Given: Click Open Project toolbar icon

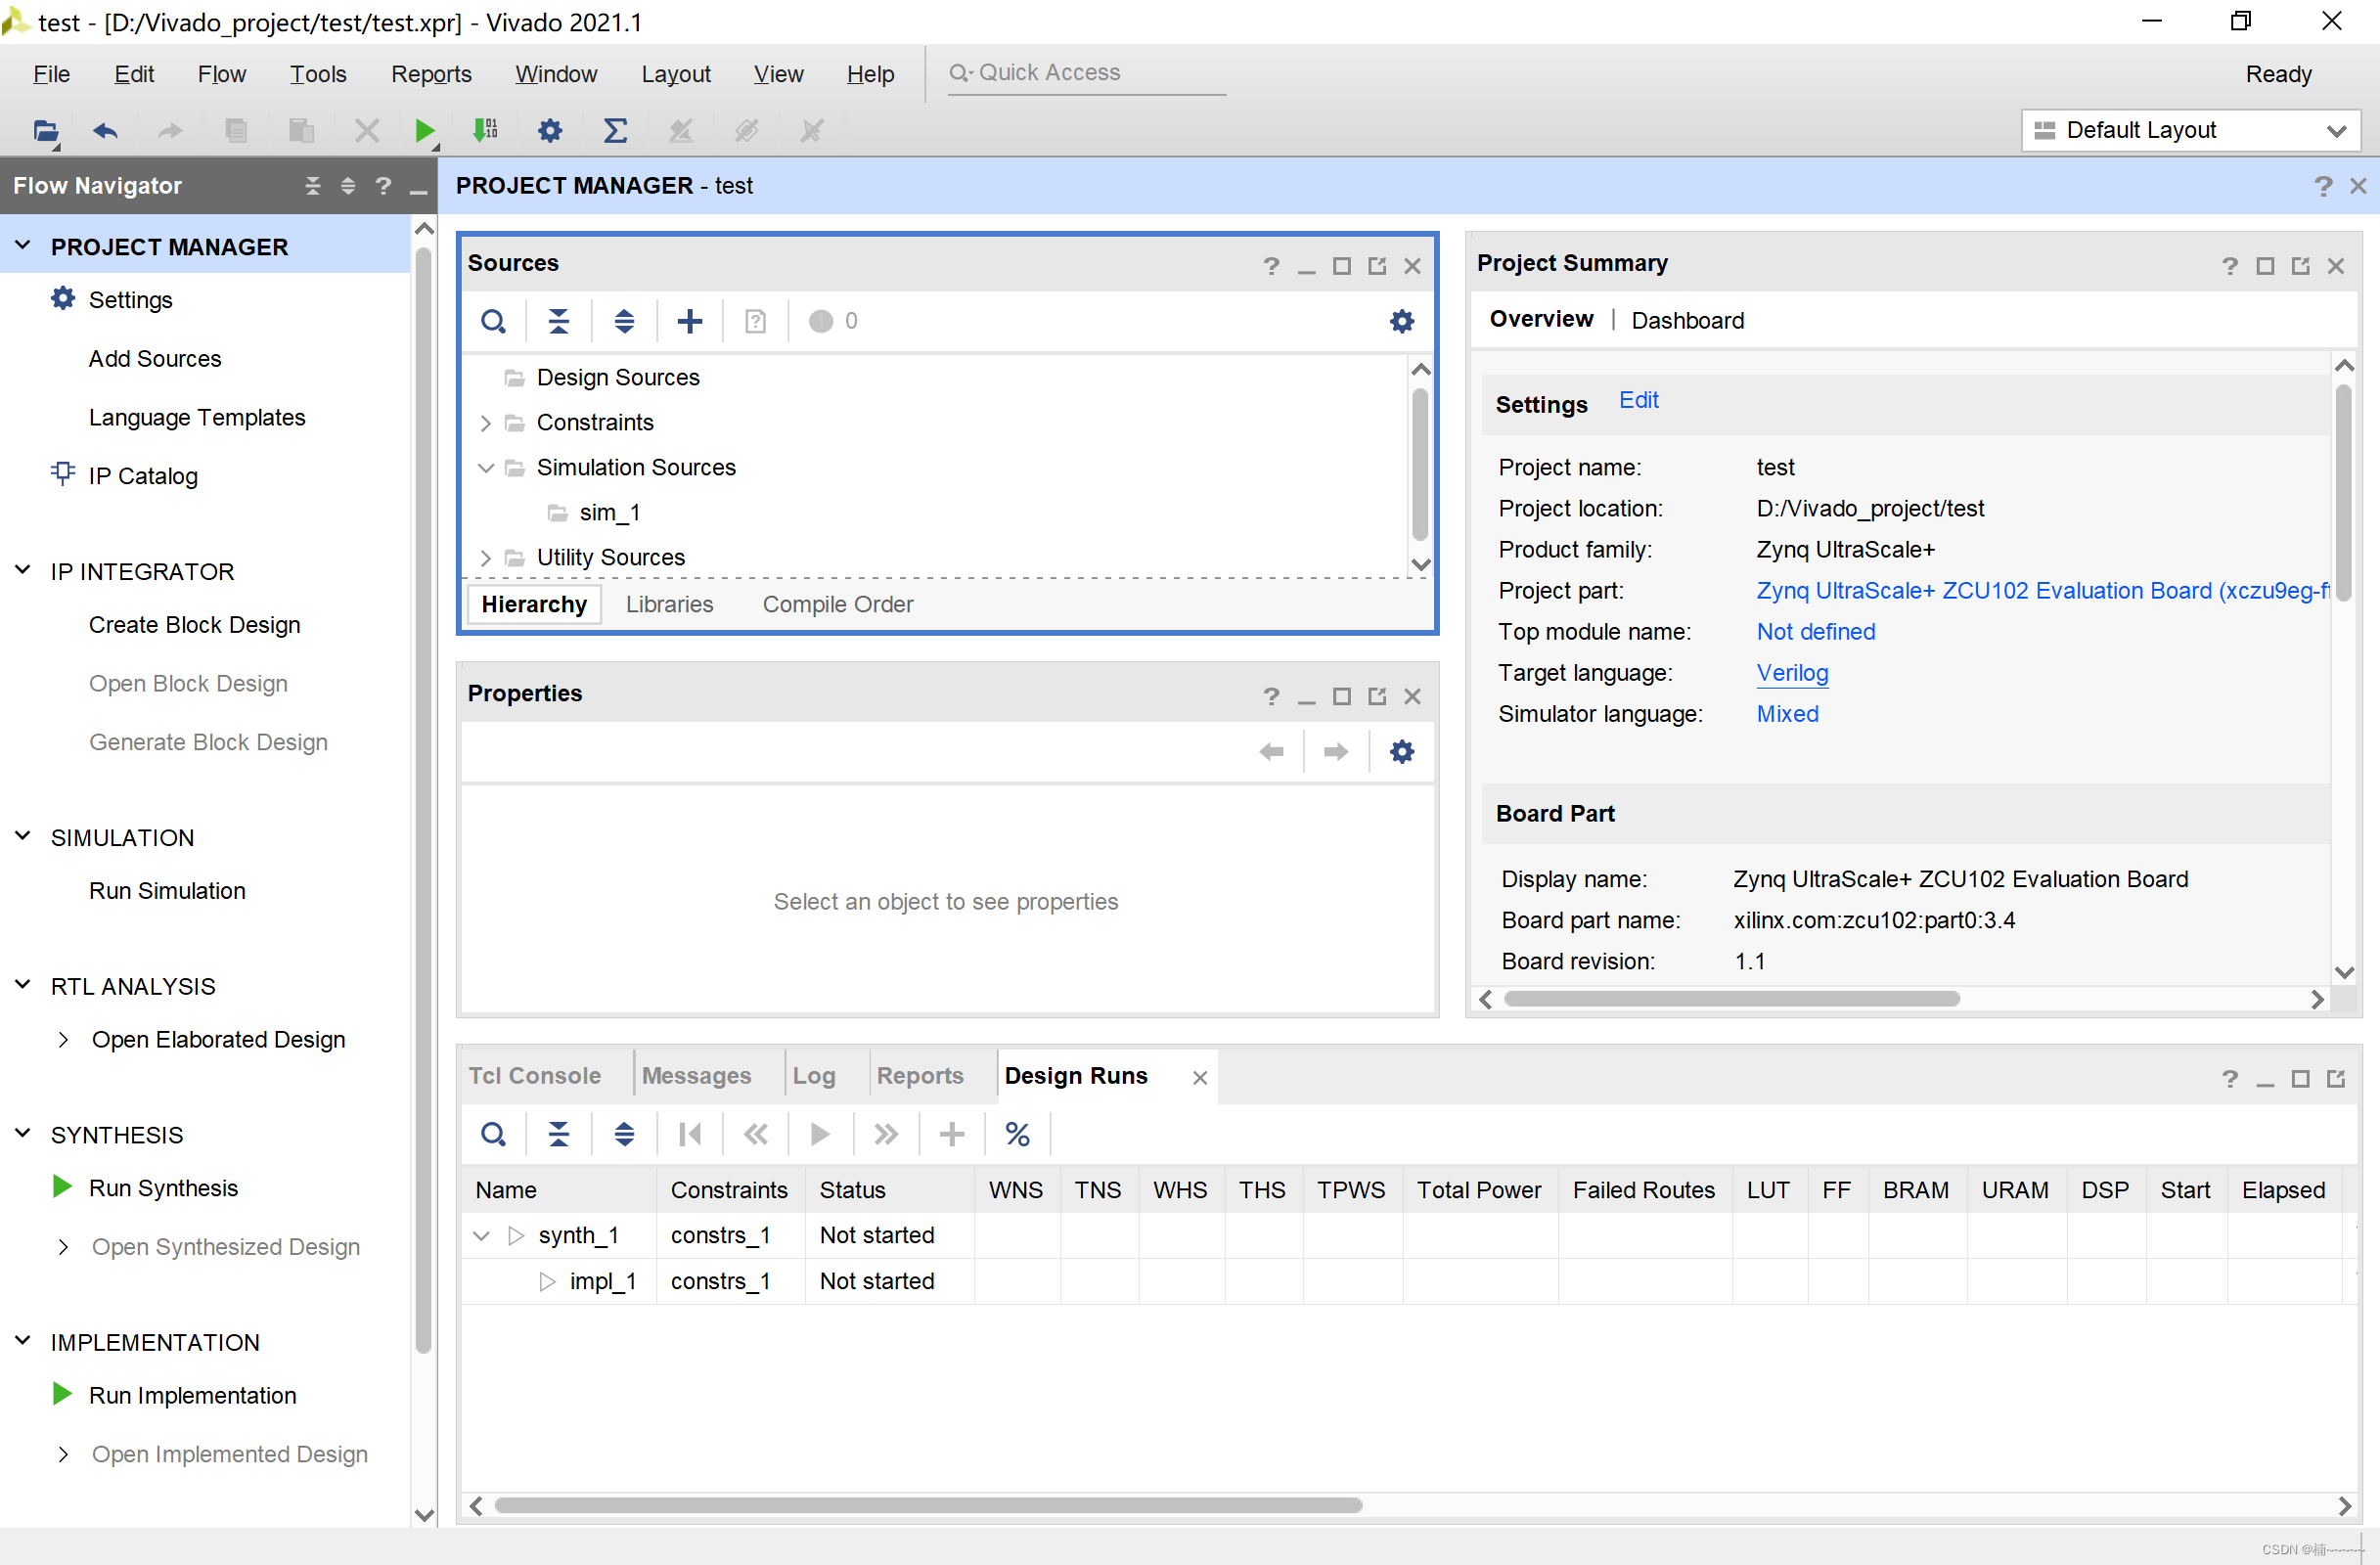Looking at the screenshot, I should point(45,131).
